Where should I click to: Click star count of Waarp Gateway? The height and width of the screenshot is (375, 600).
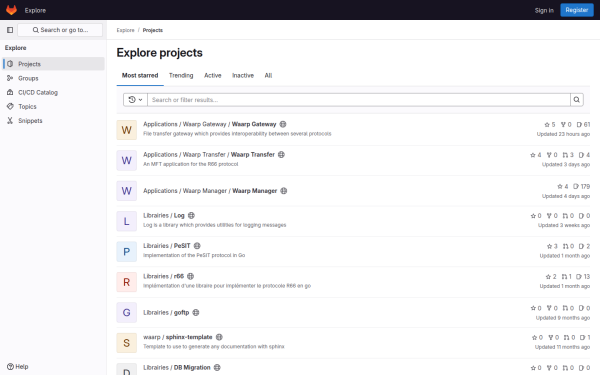point(549,124)
